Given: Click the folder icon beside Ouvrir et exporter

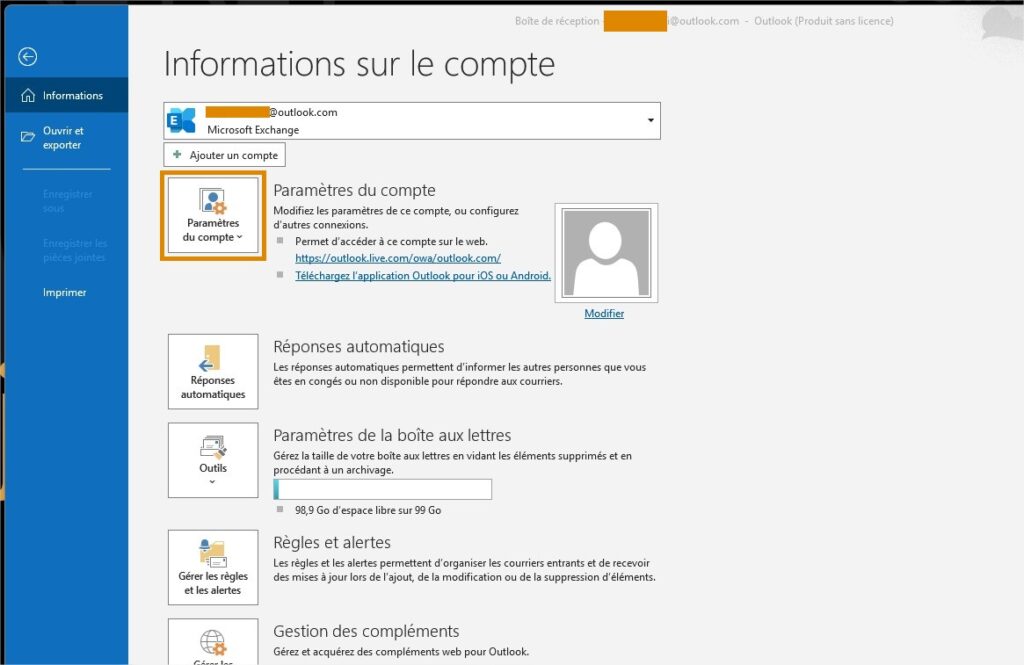Looking at the screenshot, I should [28, 136].
